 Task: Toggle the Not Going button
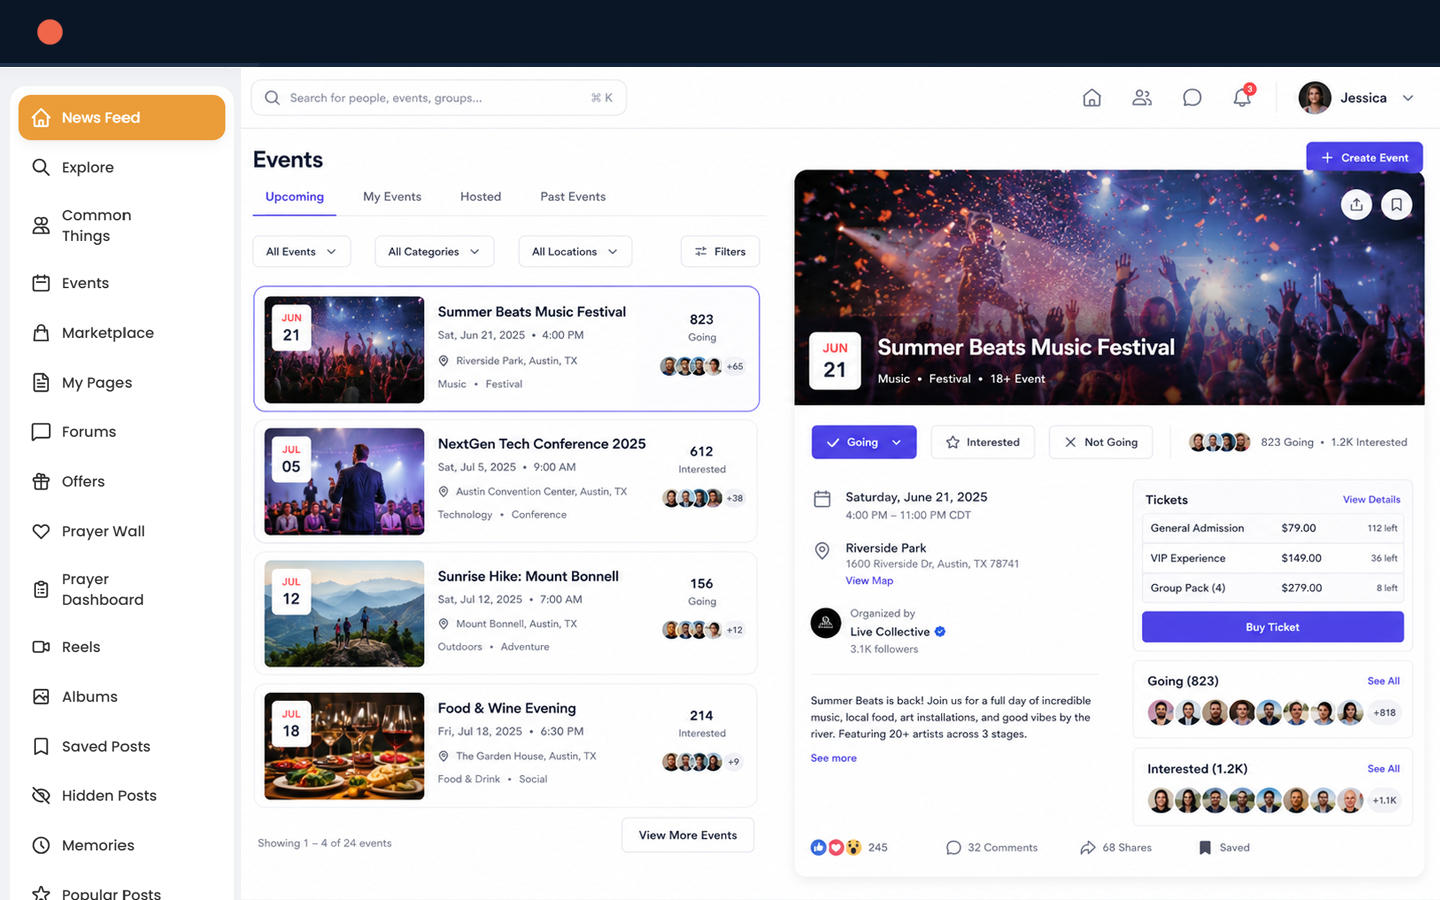[x=1100, y=442]
